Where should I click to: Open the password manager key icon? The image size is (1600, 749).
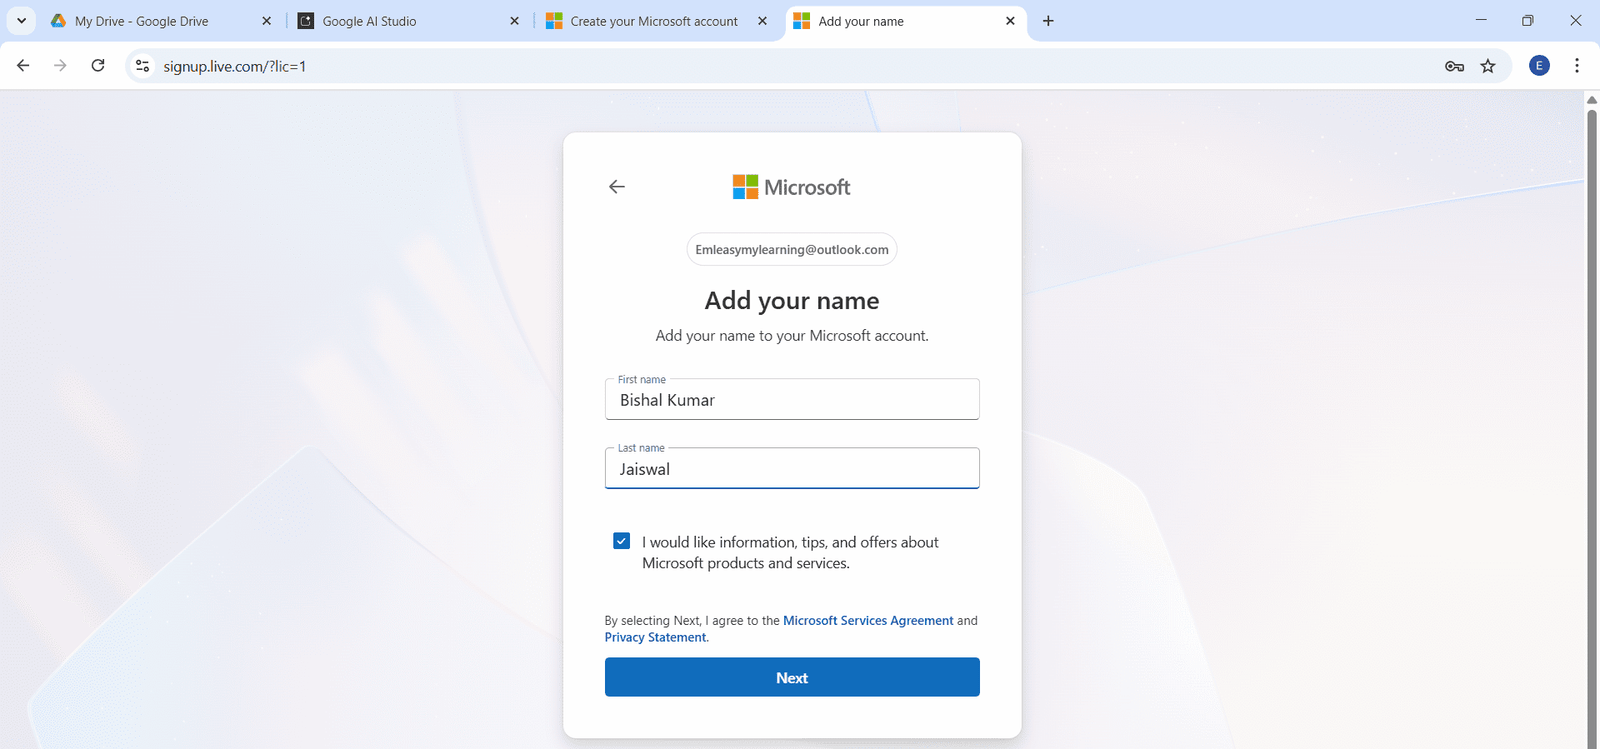point(1454,66)
